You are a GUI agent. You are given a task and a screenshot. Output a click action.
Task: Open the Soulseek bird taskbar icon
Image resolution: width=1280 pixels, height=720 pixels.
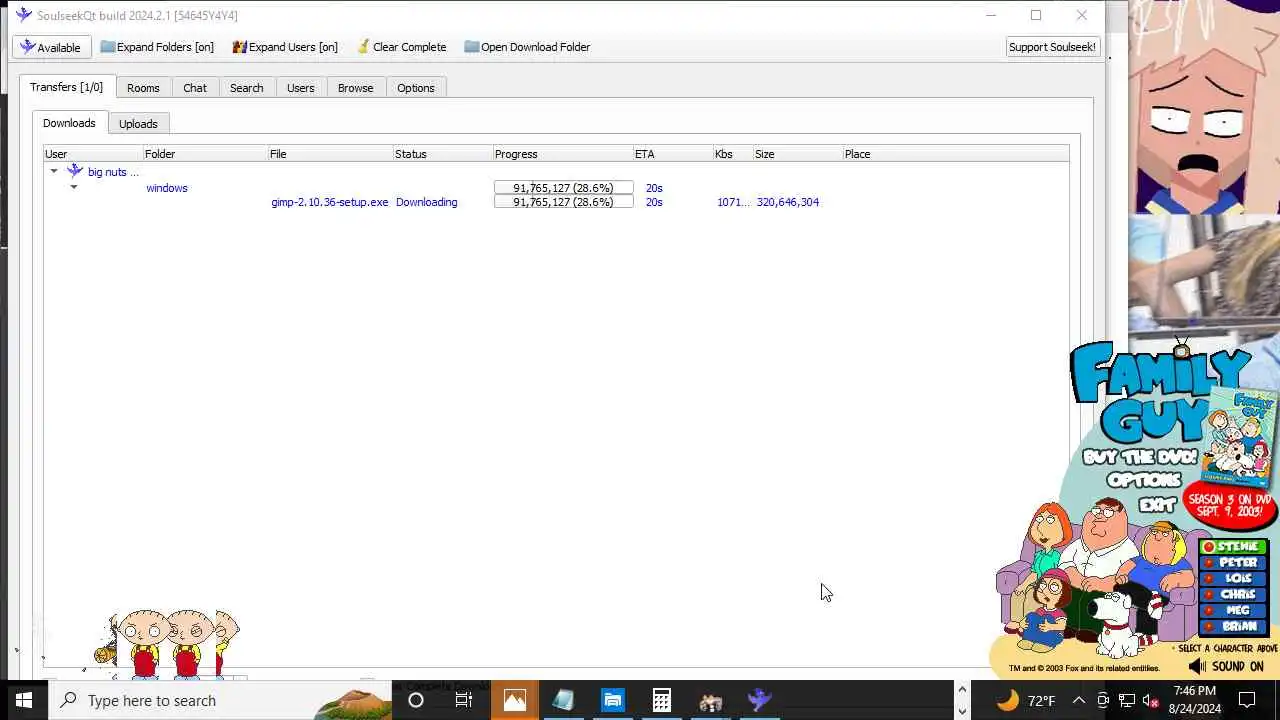point(760,700)
